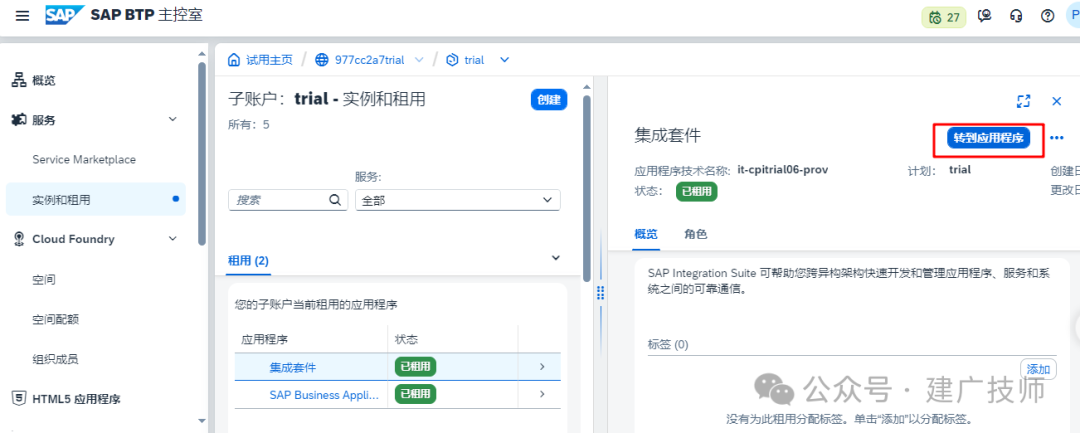Close the 集成套件 detail panel
1080x433 pixels.
point(1057,101)
